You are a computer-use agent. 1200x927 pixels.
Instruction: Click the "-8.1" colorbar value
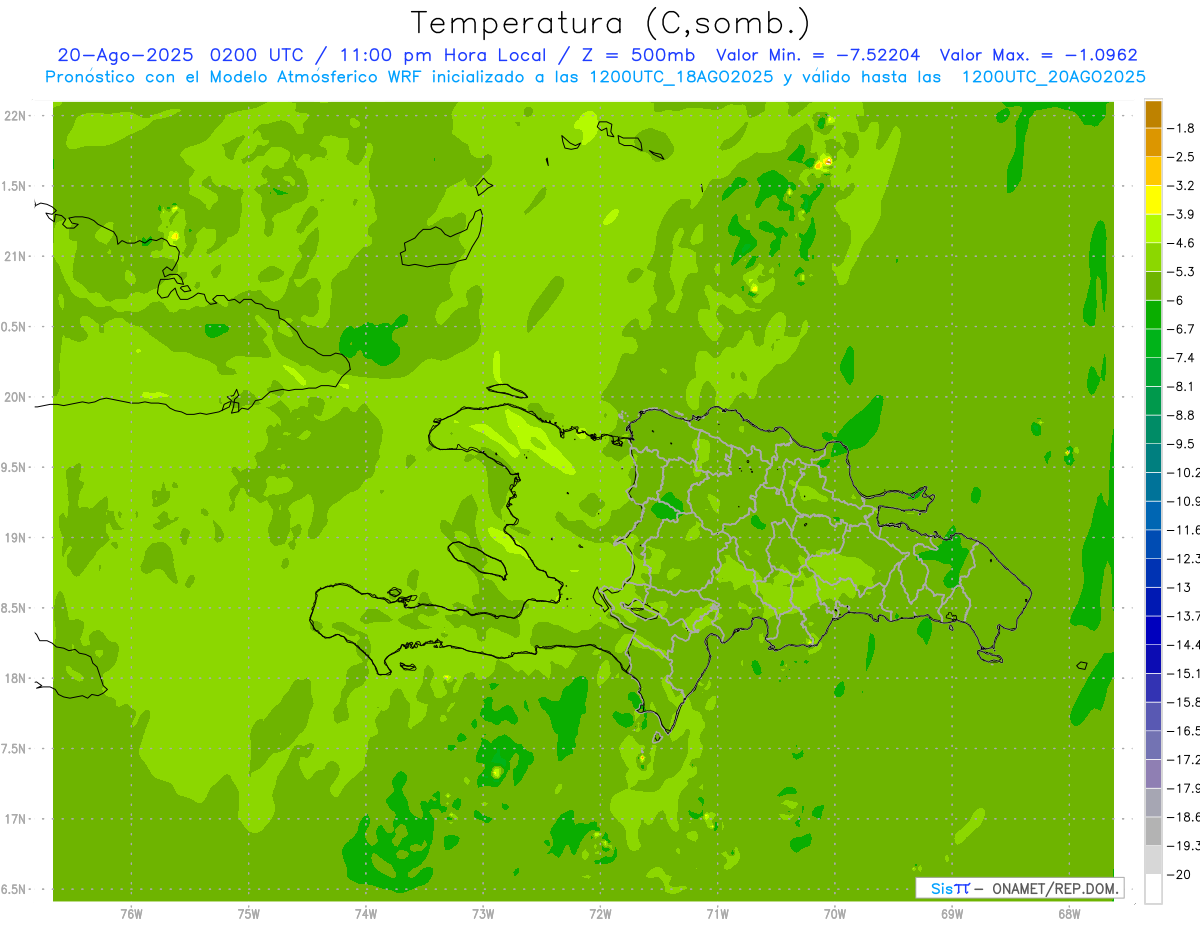click(x=1182, y=386)
